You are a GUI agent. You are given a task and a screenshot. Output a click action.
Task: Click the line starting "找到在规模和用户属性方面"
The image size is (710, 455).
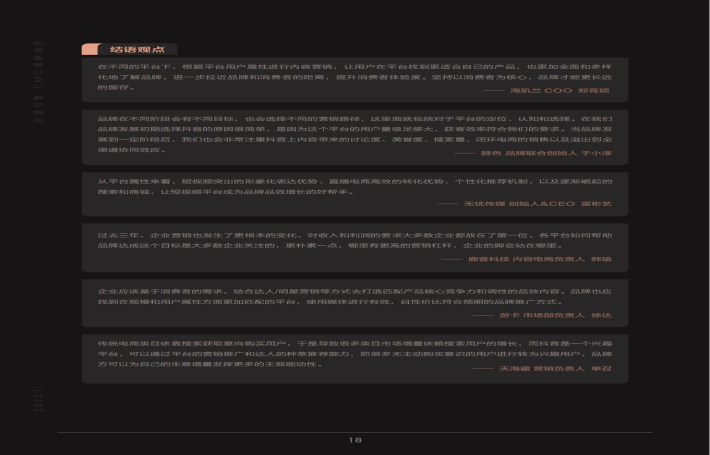coord(331,302)
